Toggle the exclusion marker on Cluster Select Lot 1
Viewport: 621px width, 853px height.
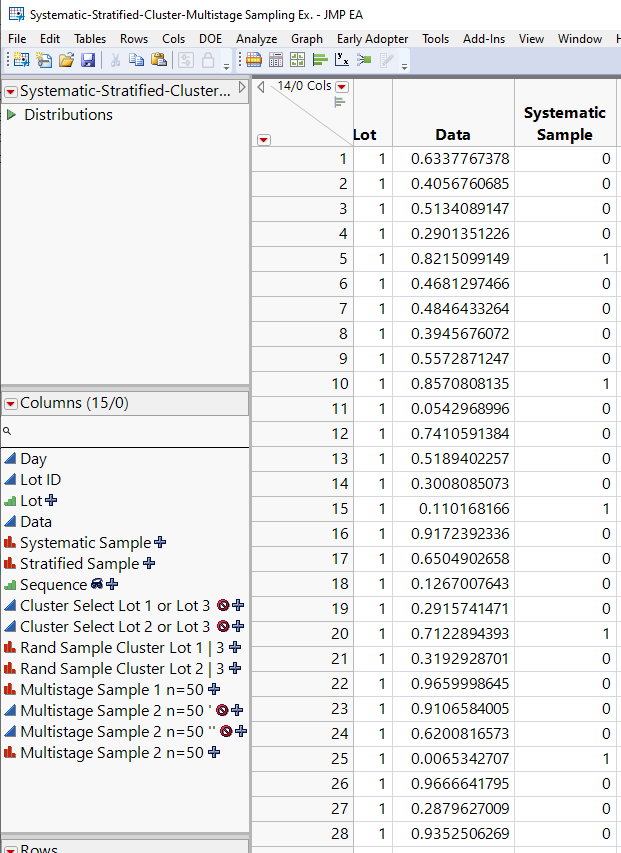click(x=221, y=605)
